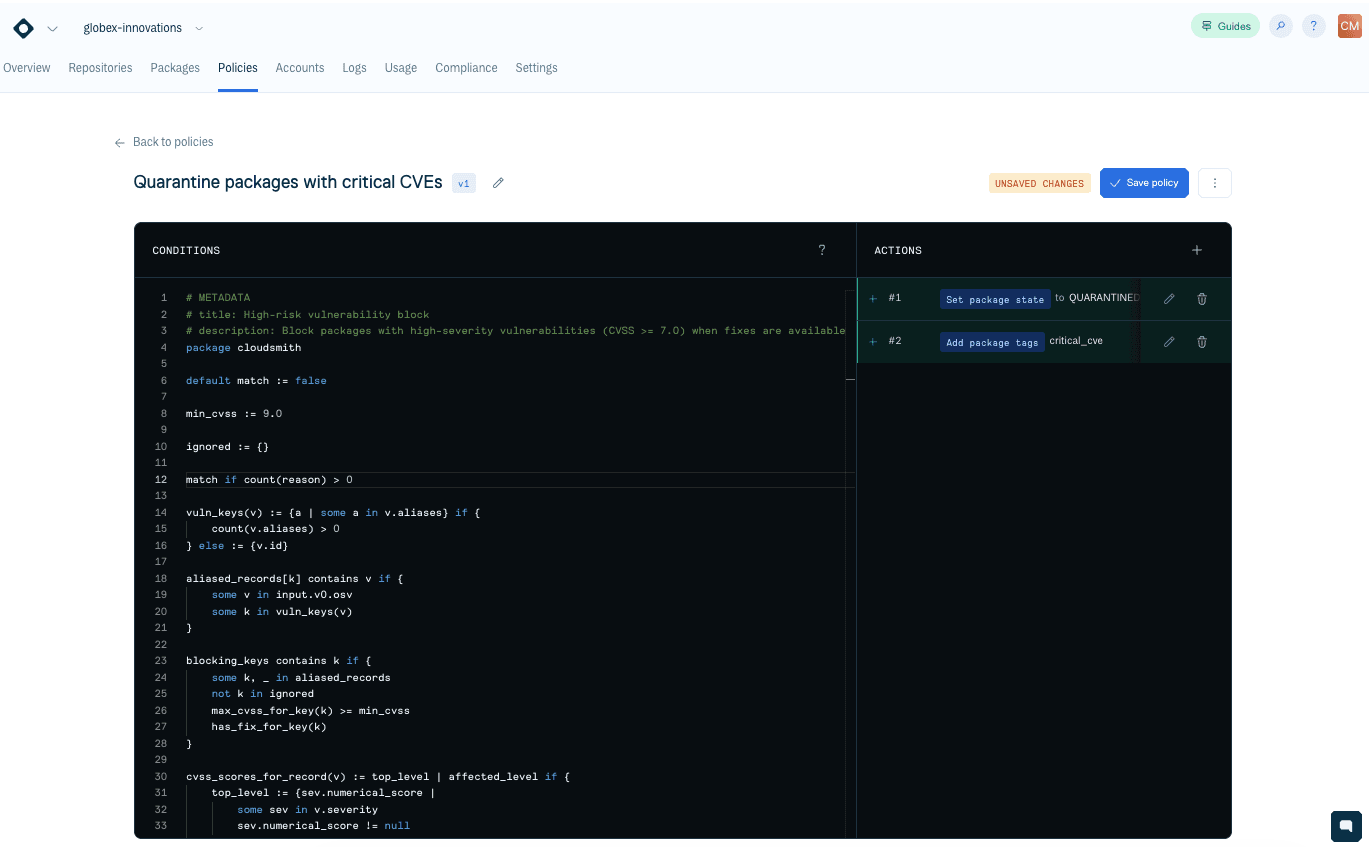1369x847 pixels.
Task: Click the Add package tags label
Action: pos(992,342)
